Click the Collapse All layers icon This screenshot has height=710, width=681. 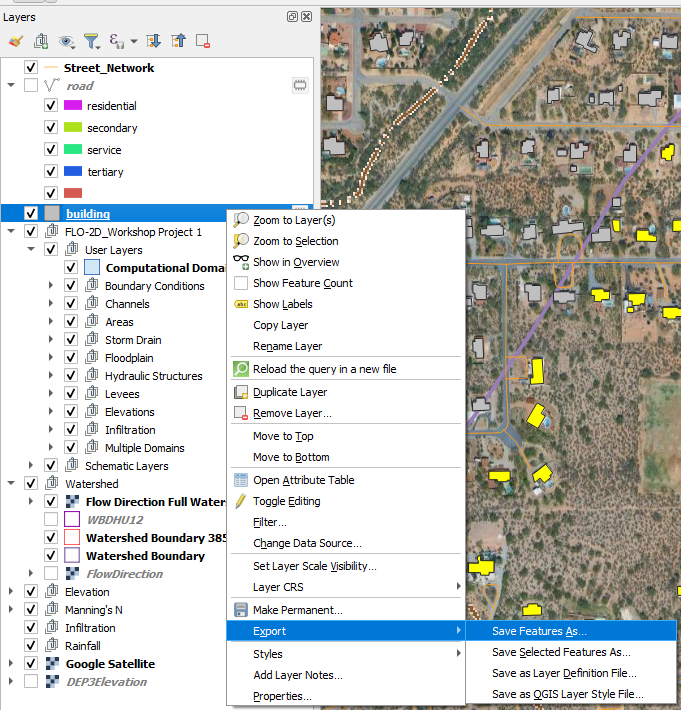pos(178,41)
